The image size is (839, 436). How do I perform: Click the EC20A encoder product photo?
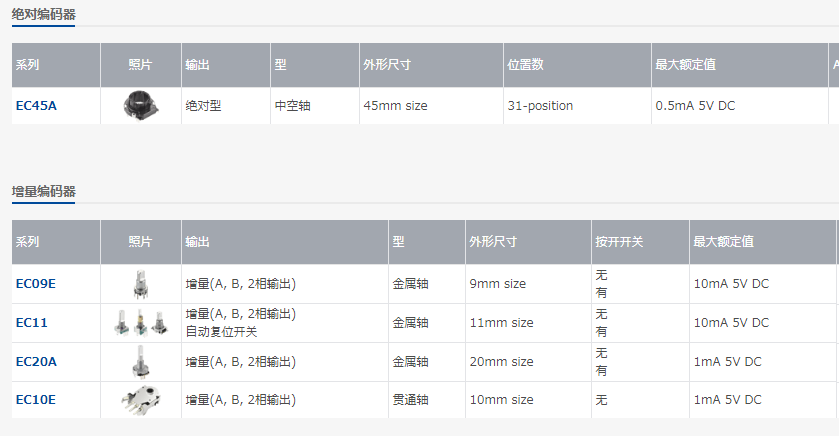(x=140, y=362)
